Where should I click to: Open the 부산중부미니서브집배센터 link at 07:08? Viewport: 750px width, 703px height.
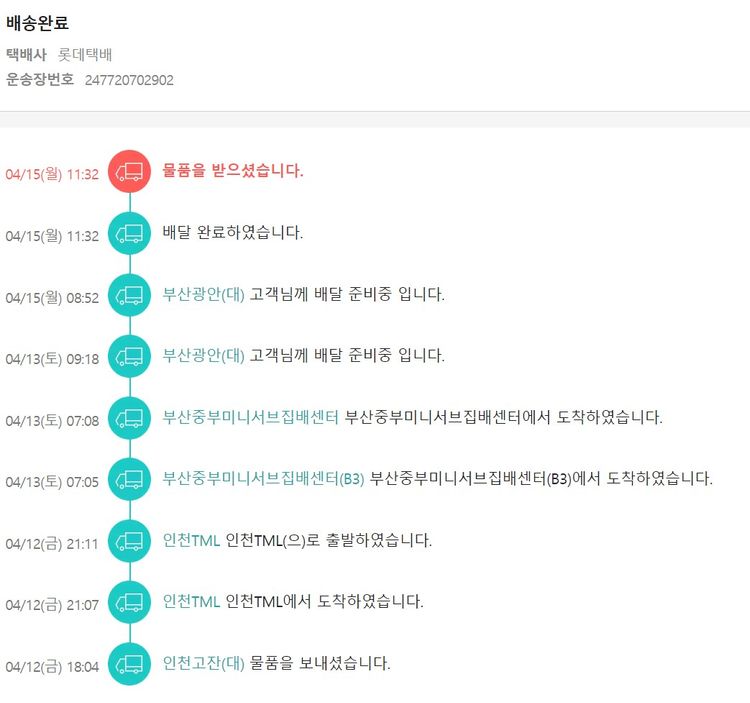coord(251,418)
